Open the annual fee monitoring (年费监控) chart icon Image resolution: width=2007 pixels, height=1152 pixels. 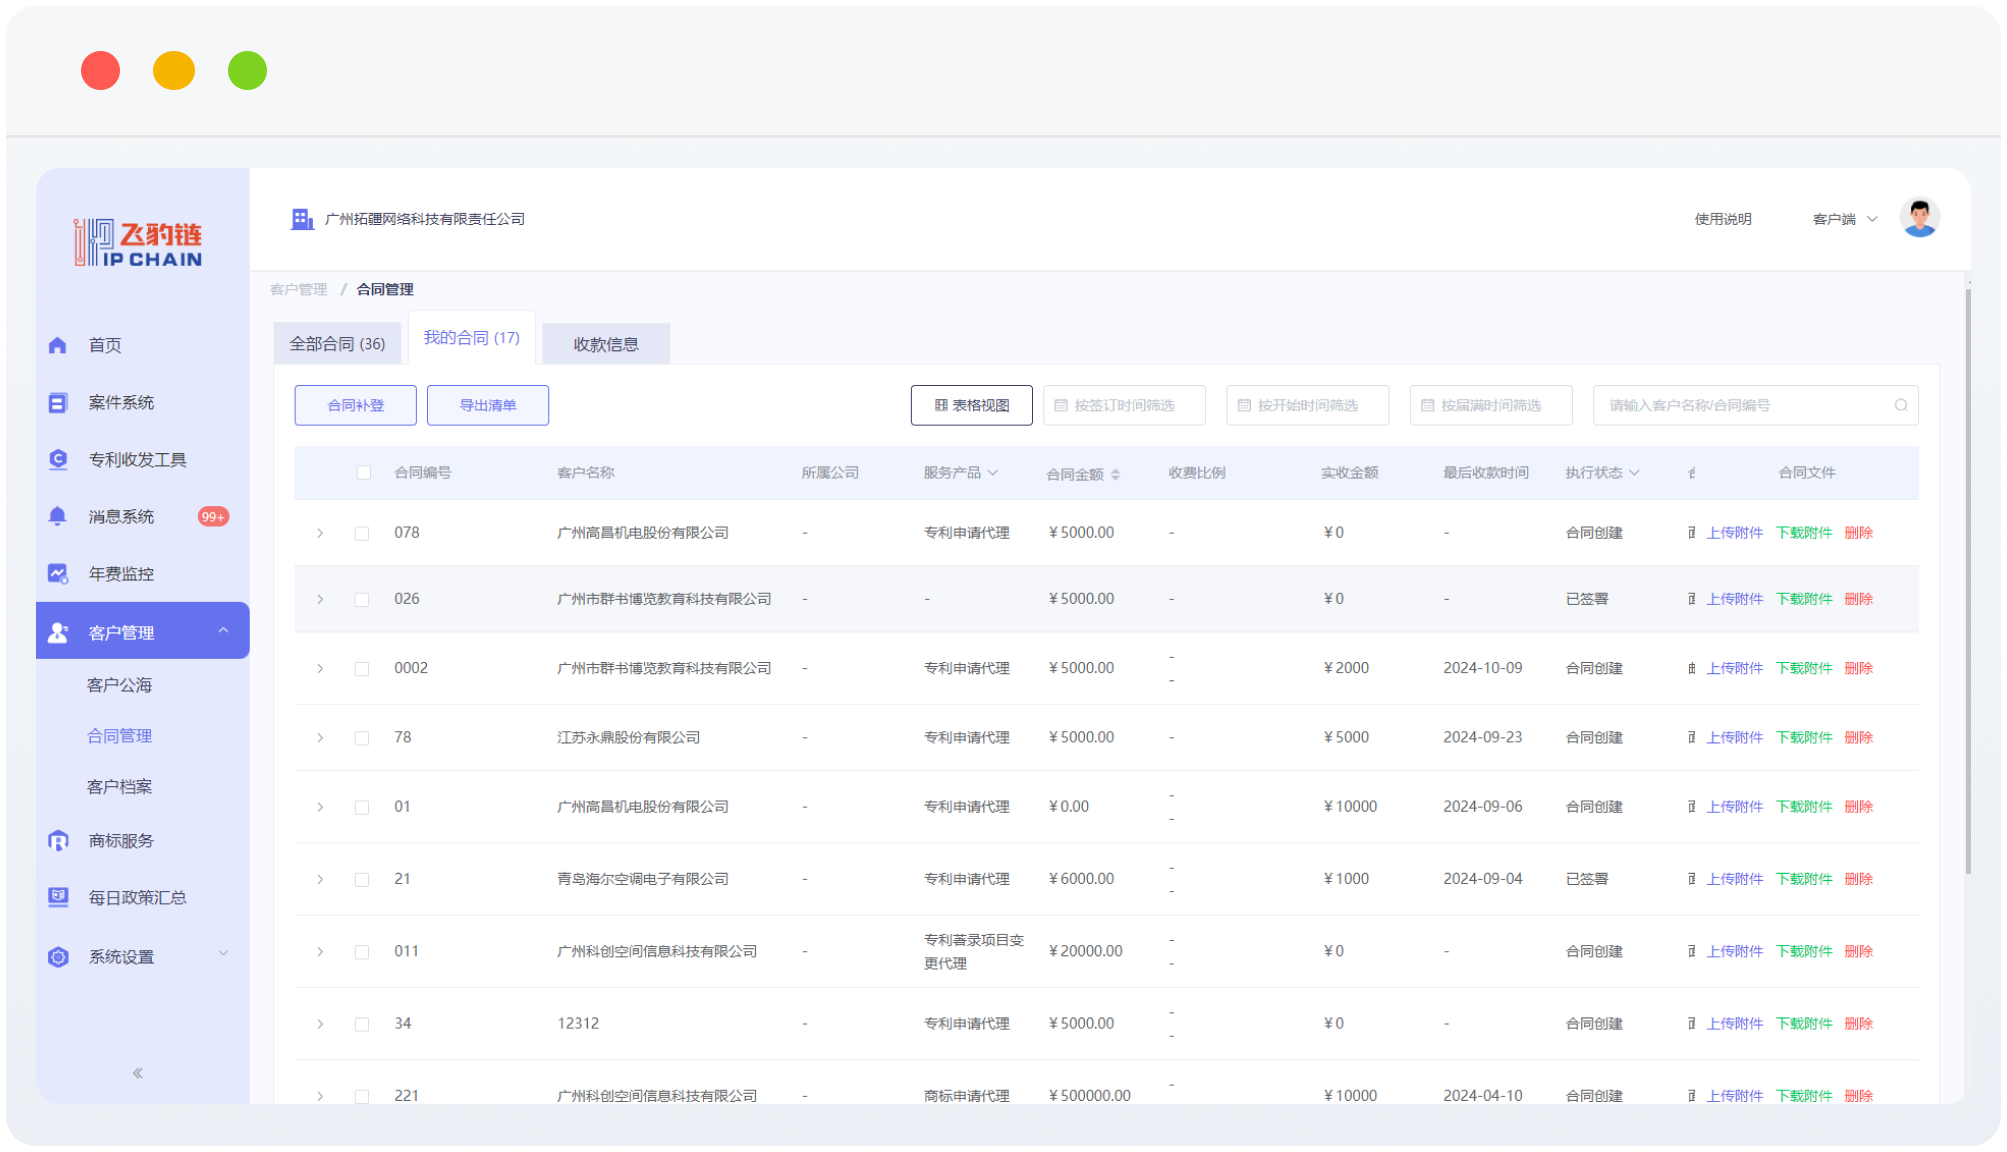pyautogui.click(x=57, y=573)
